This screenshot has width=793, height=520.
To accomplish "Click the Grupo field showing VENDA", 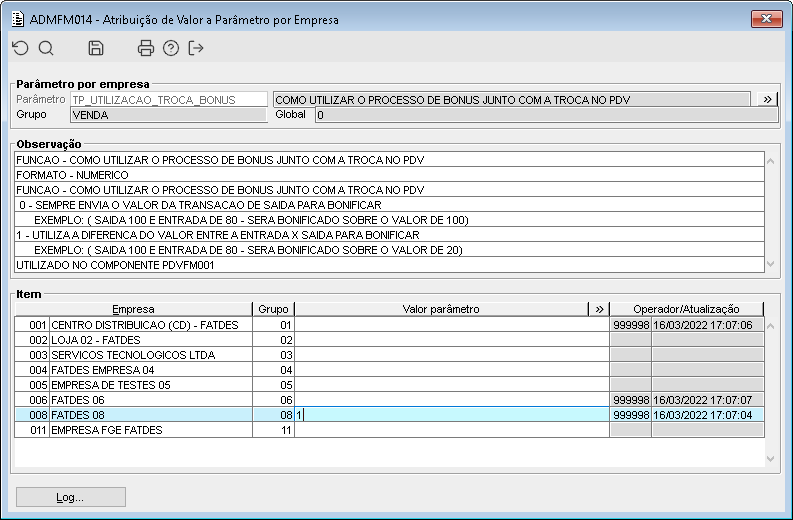I will 168,115.
